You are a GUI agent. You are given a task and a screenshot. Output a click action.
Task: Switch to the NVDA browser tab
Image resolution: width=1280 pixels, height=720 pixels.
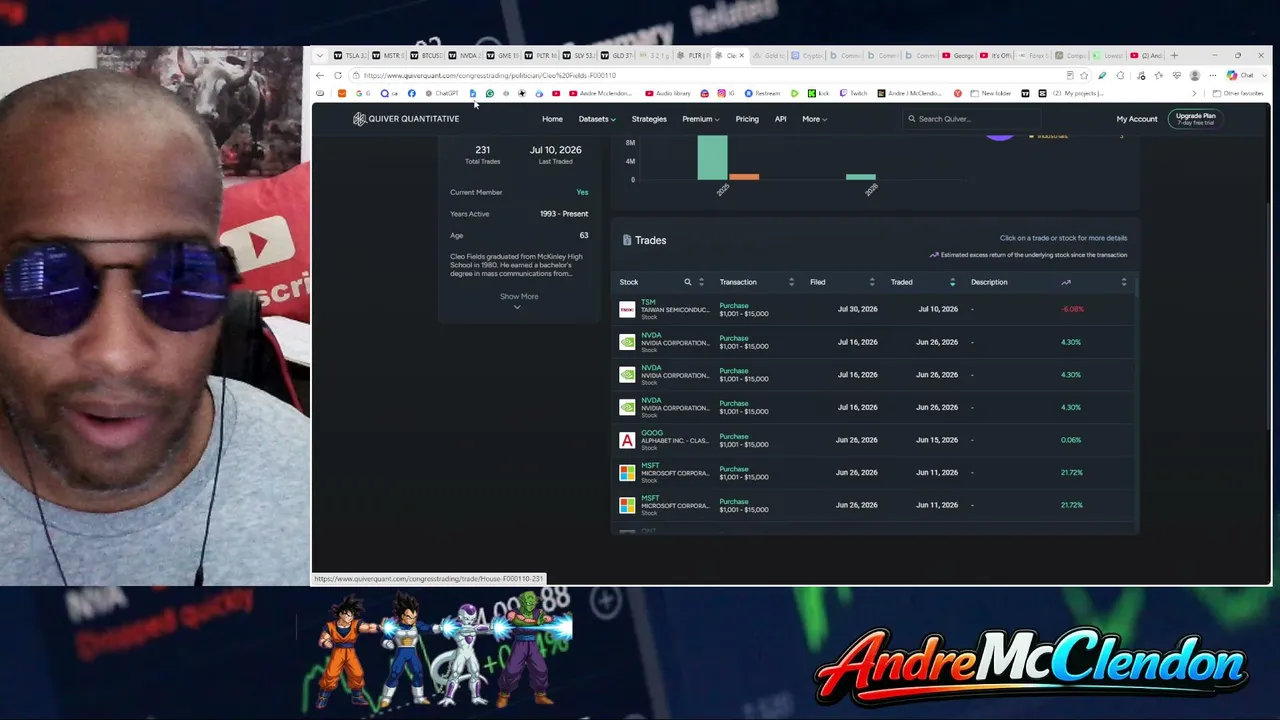(464, 56)
